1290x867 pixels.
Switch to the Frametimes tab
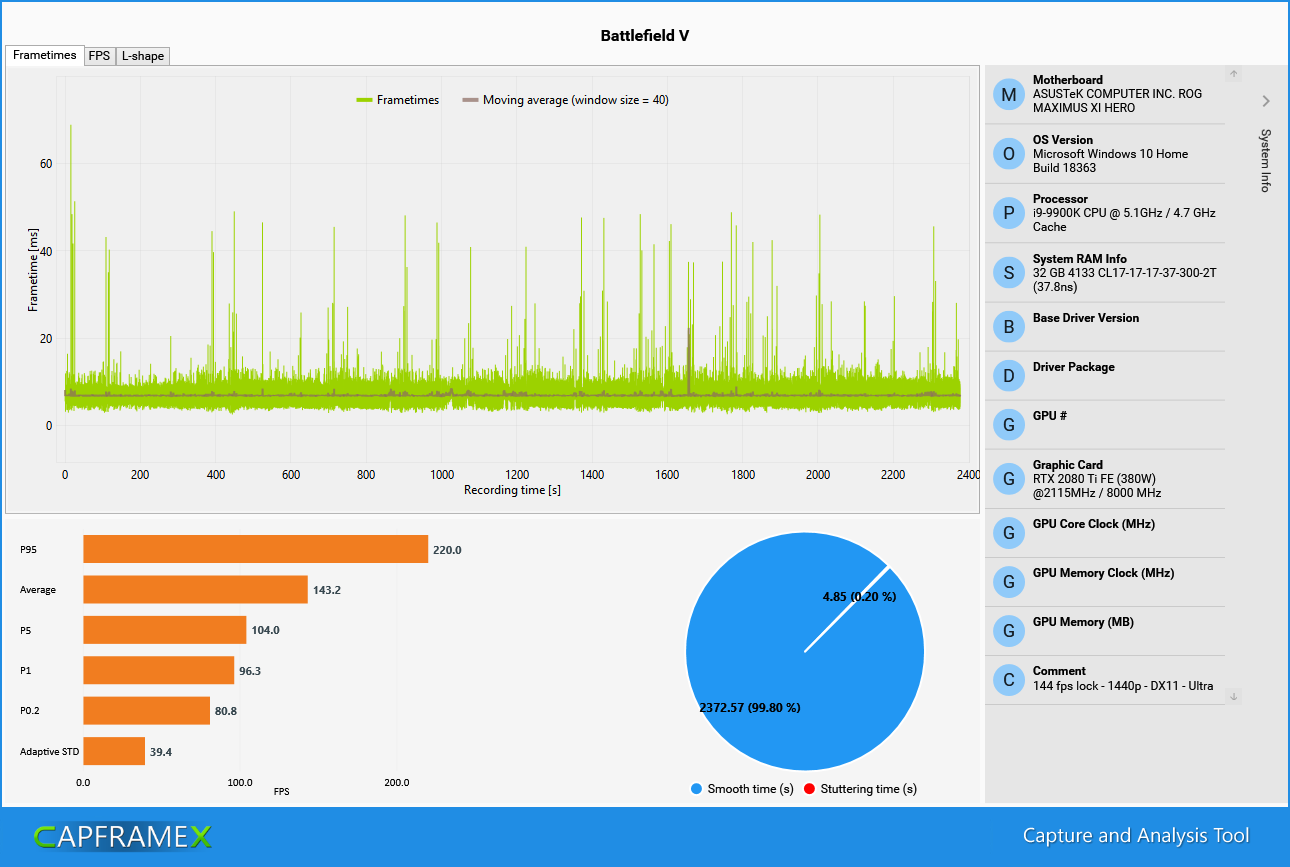pos(44,55)
